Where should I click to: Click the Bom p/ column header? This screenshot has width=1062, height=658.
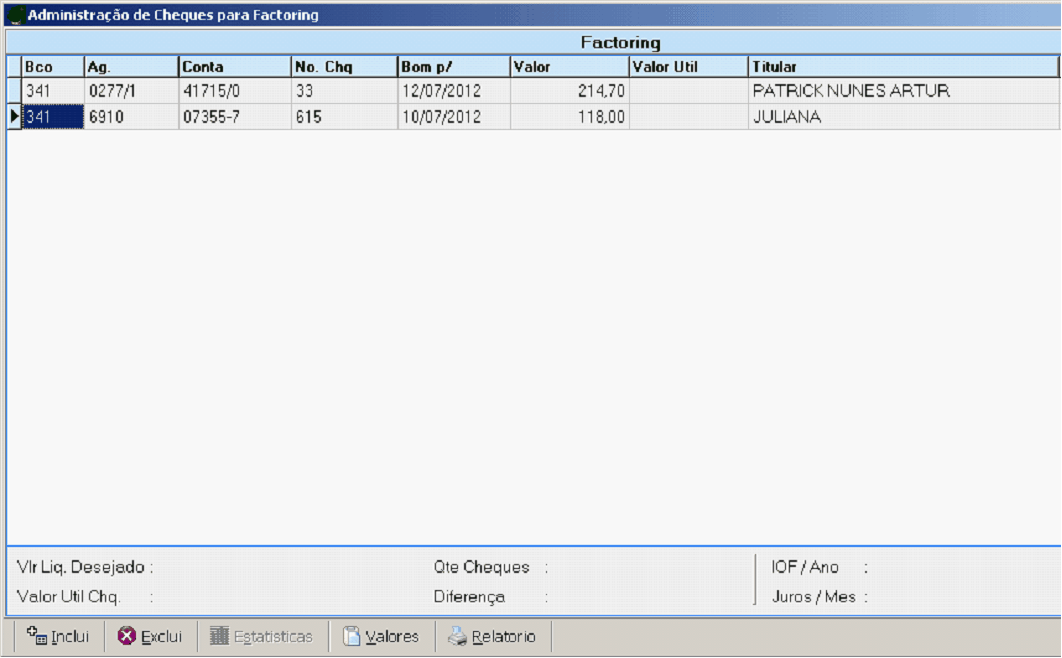click(x=453, y=67)
